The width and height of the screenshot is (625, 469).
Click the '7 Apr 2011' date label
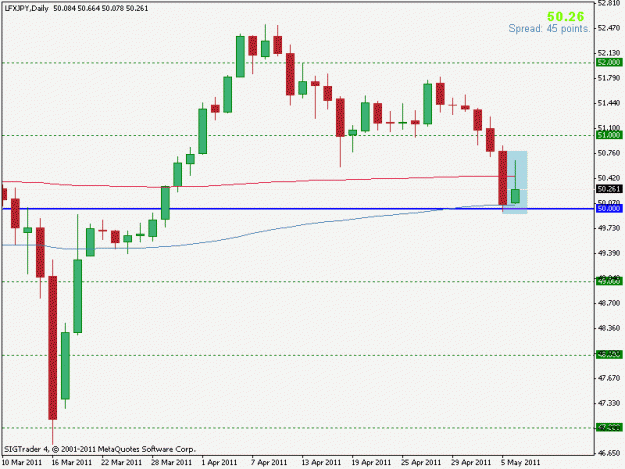(269, 462)
